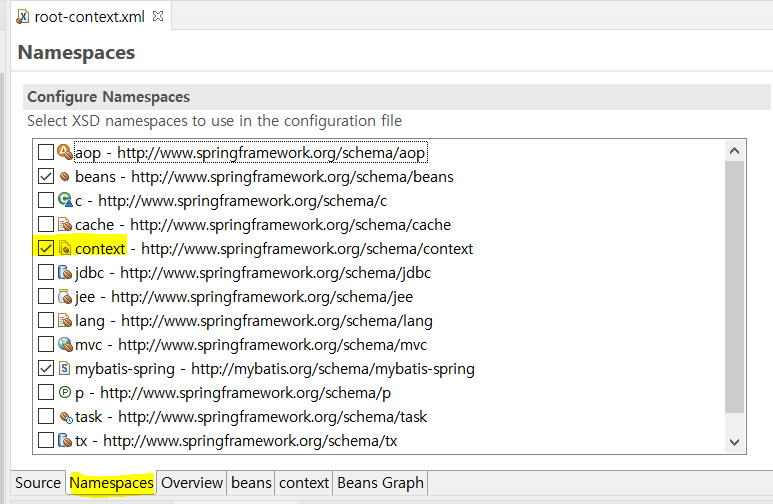Screen dimensions: 773x504
Task: Click the tx namespace icon
Action: click(65, 440)
